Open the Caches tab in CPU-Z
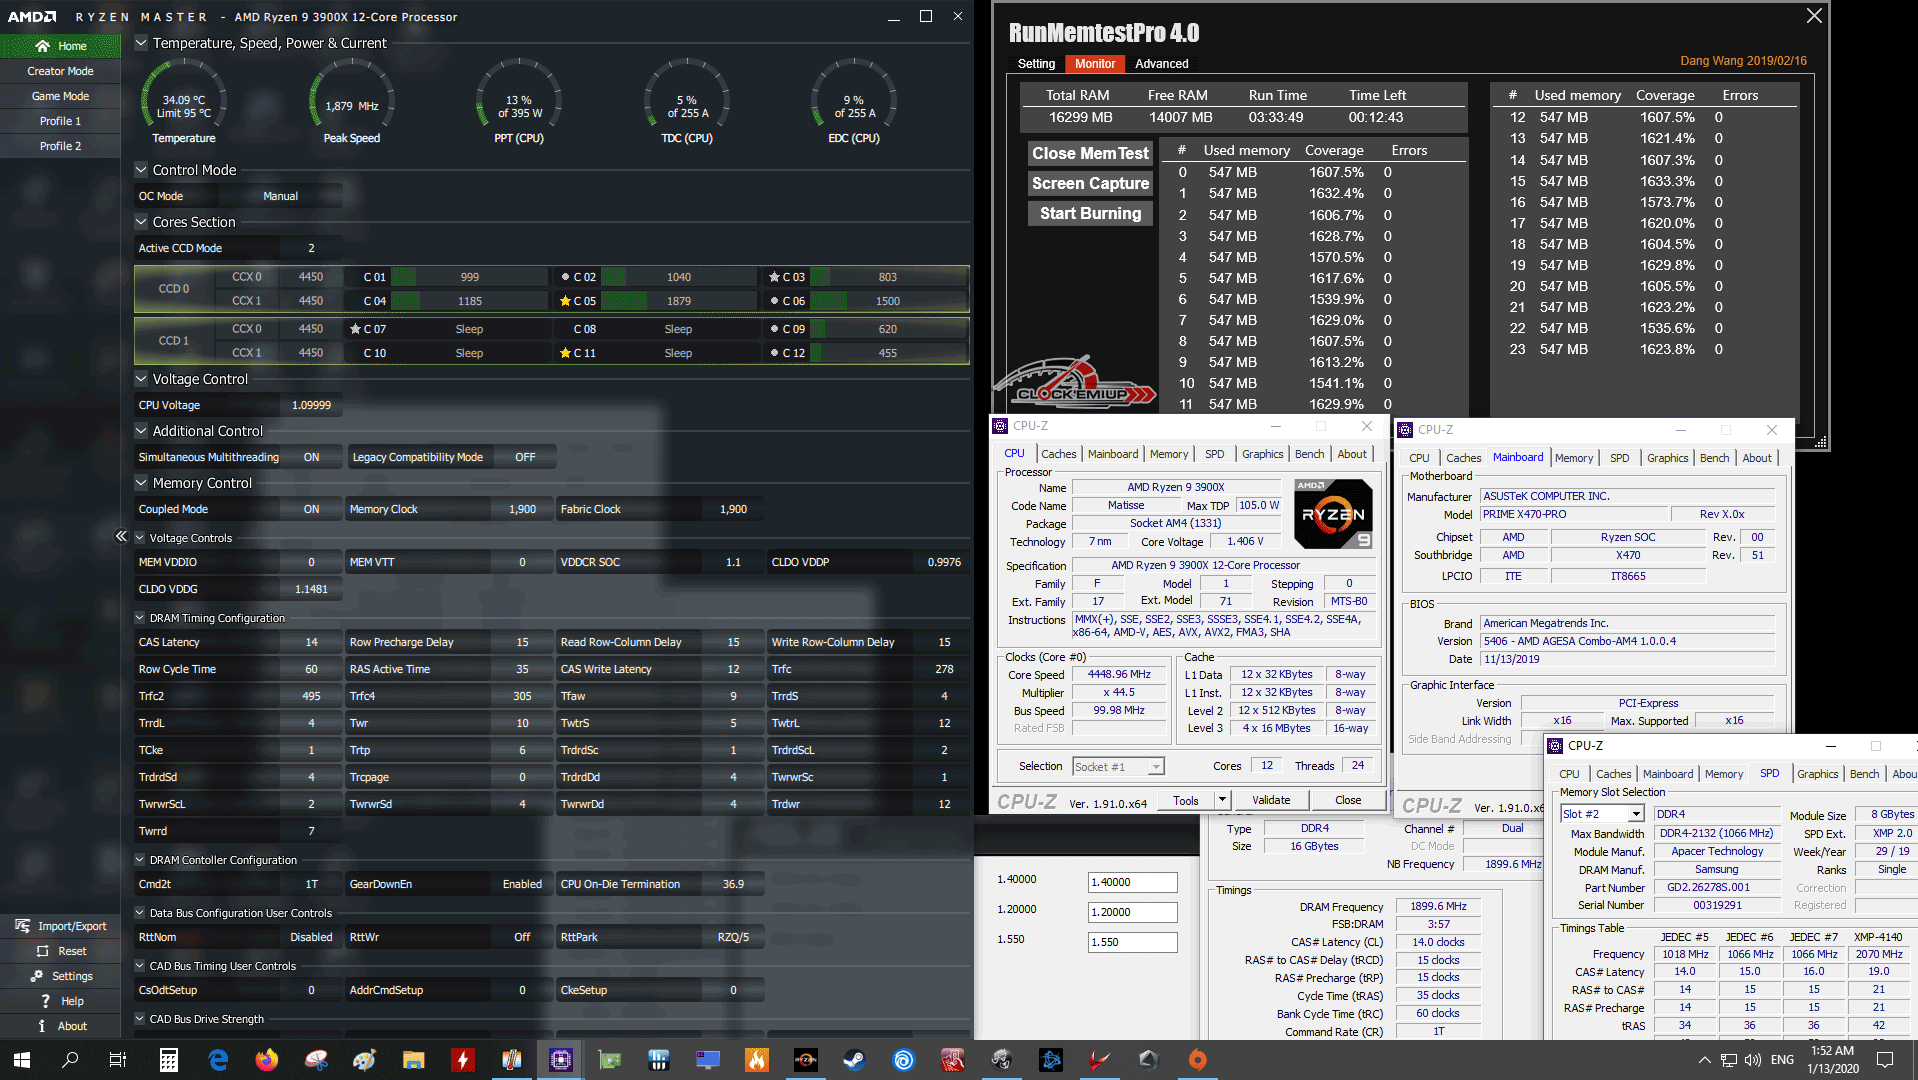 coord(1058,454)
